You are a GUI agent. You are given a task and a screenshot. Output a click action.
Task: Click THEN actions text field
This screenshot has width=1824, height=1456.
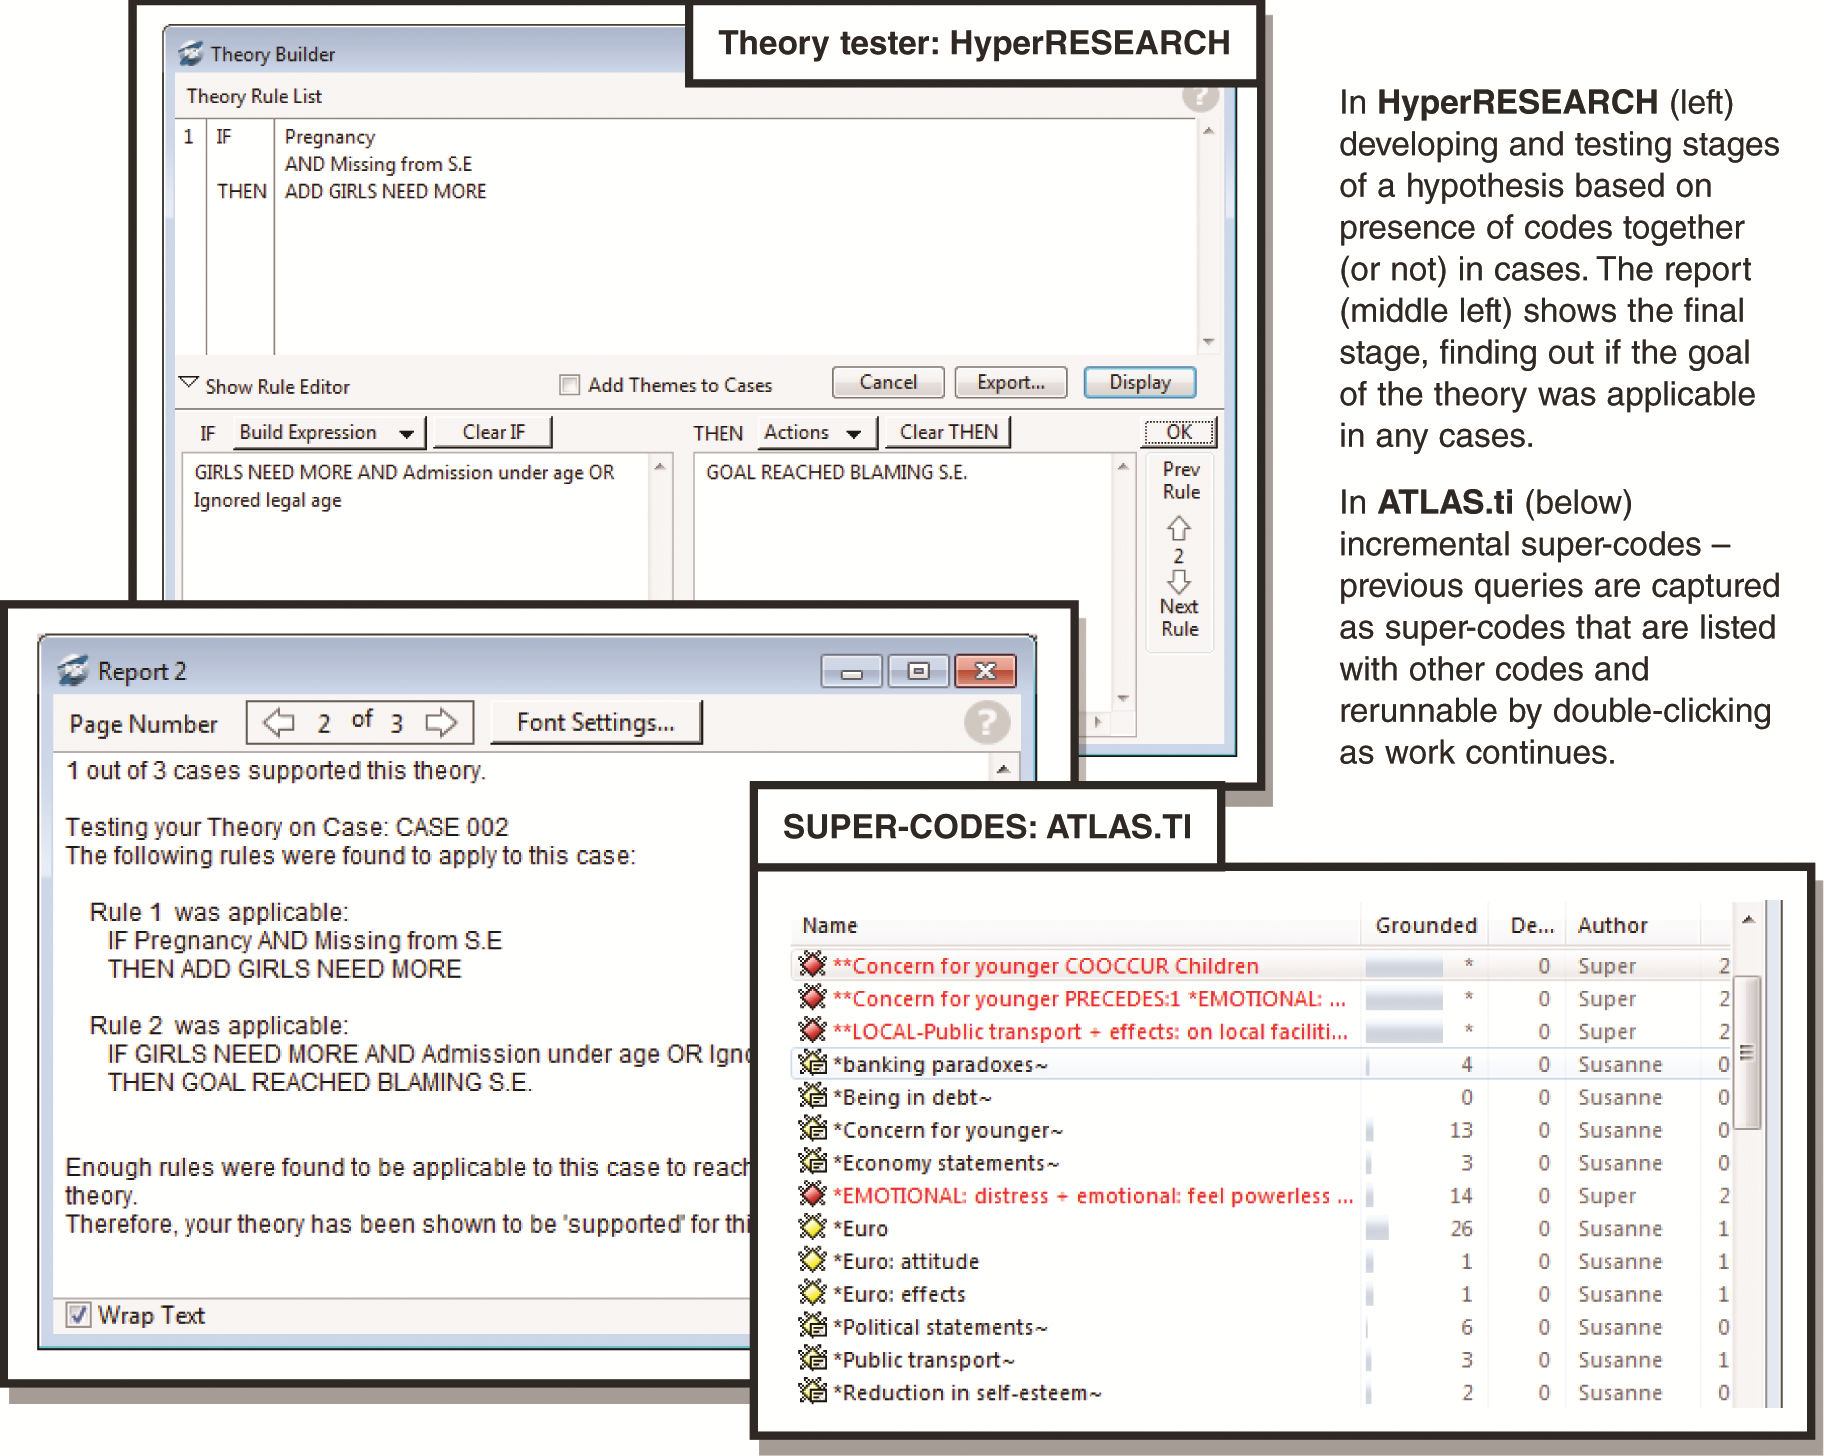[902, 580]
